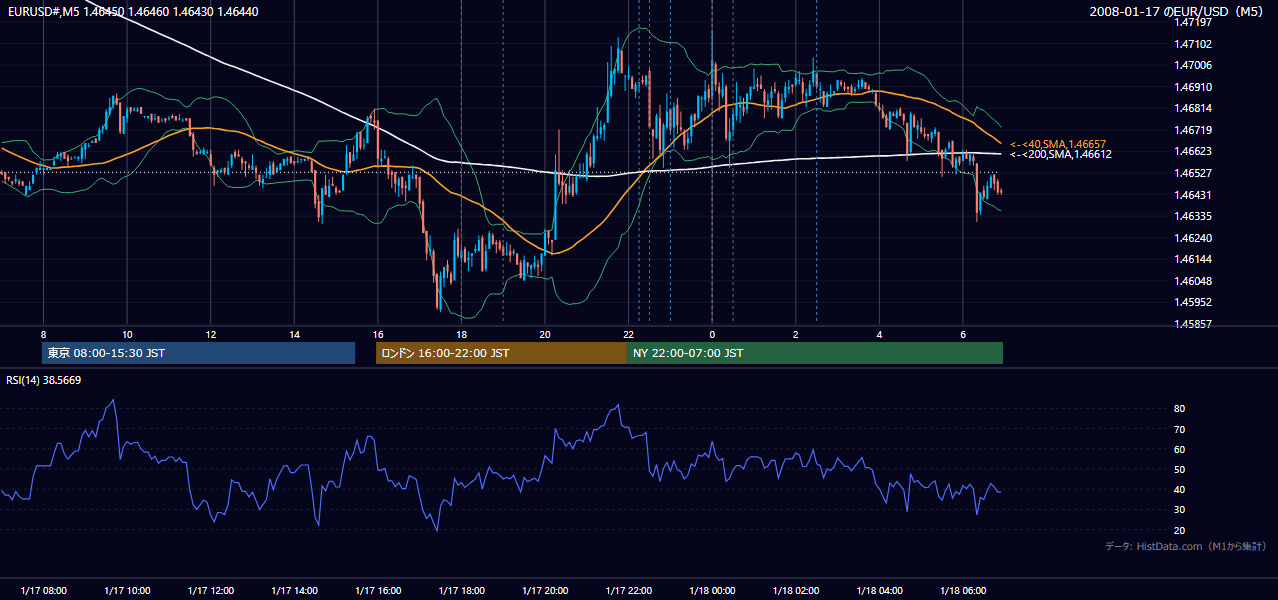The width and height of the screenshot is (1278, 600).
Task: Click the 1/18 00:00 time label
Action: [712, 590]
